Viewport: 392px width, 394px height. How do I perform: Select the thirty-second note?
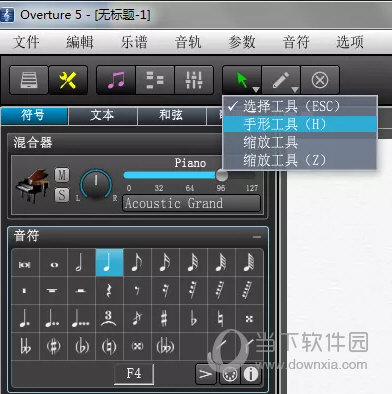pyautogui.click(x=193, y=263)
